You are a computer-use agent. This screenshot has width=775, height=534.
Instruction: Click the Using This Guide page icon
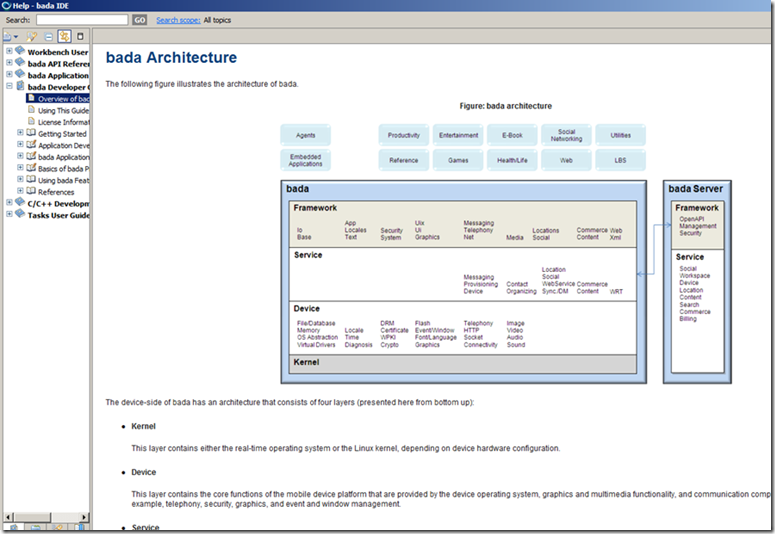pyautogui.click(x=32, y=110)
